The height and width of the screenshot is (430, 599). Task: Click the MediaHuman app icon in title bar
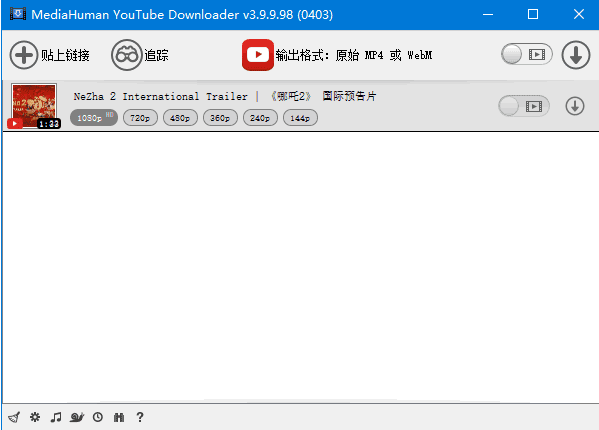[x=18, y=14]
